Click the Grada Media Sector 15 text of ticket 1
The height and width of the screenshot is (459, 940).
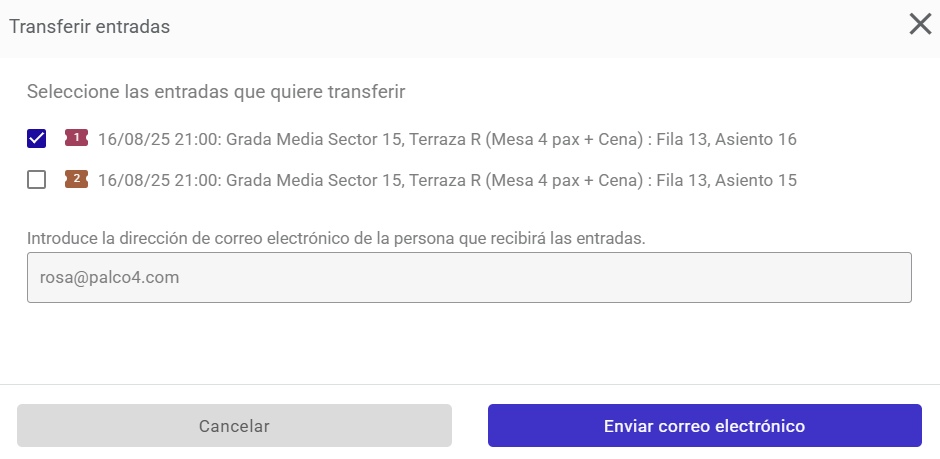[314, 139]
